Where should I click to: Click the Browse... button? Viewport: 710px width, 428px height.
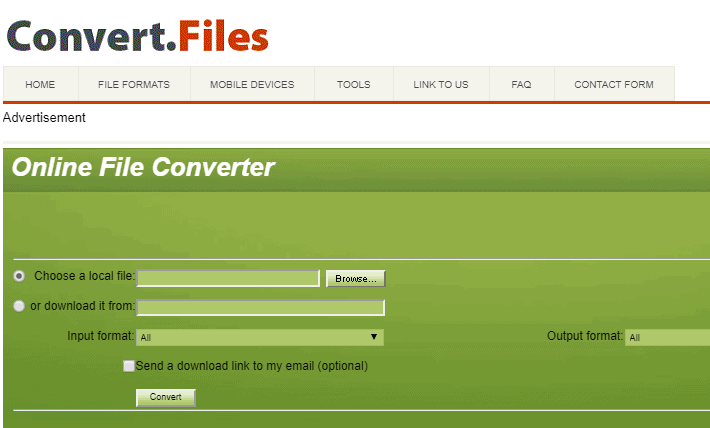click(x=355, y=279)
